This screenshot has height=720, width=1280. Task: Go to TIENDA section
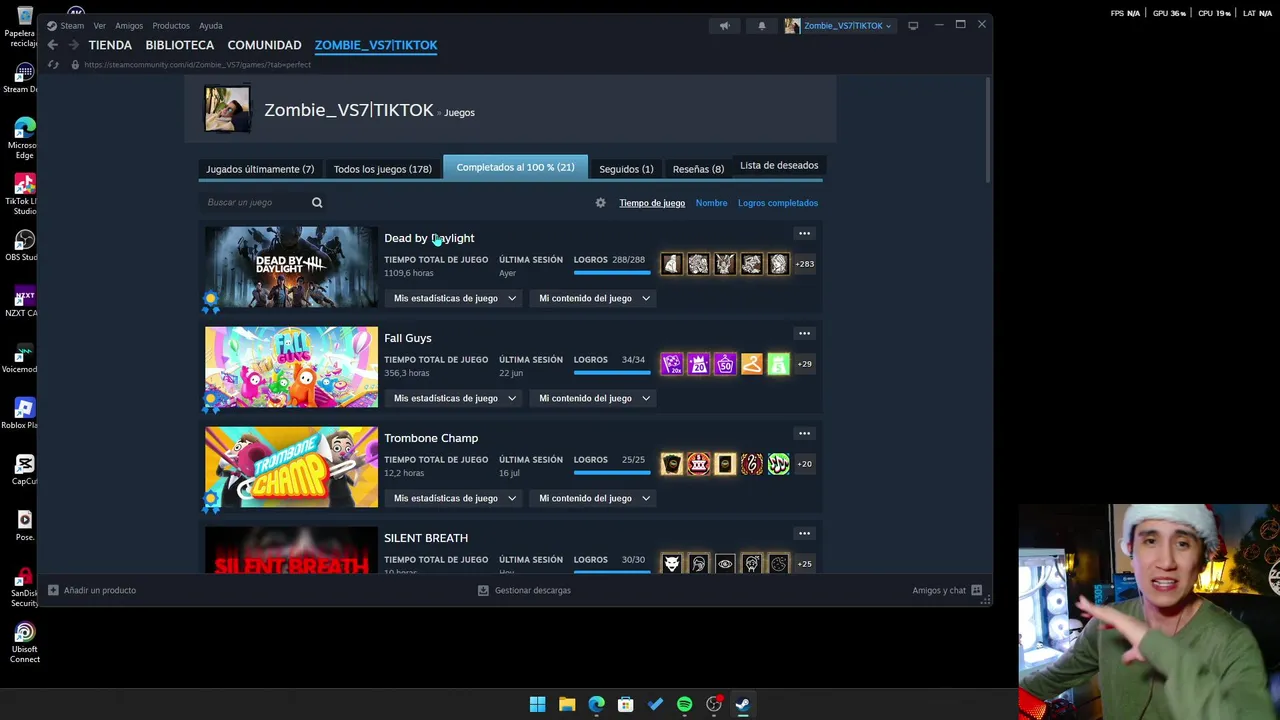[x=110, y=45]
